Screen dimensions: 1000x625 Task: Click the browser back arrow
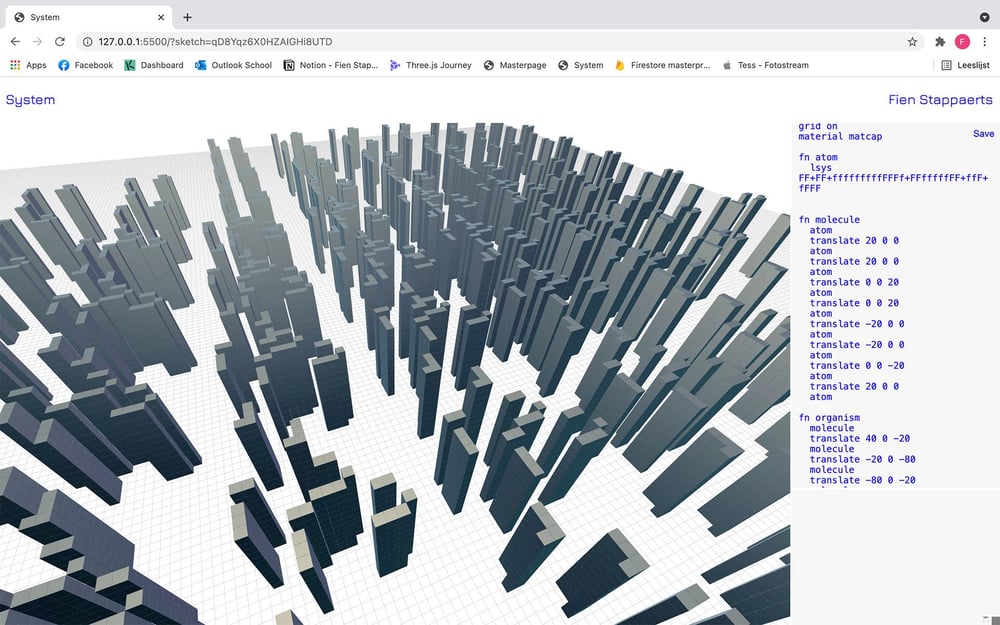[15, 41]
